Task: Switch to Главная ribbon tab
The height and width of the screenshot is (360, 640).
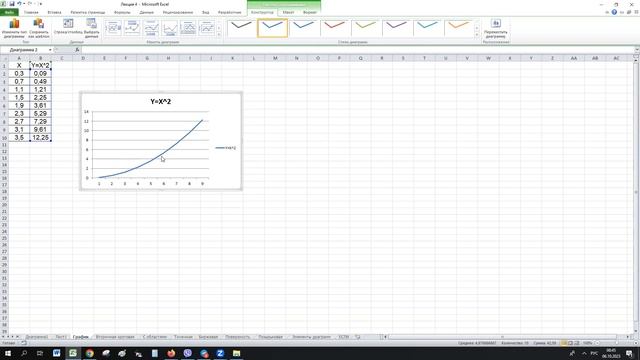Action: point(31,12)
